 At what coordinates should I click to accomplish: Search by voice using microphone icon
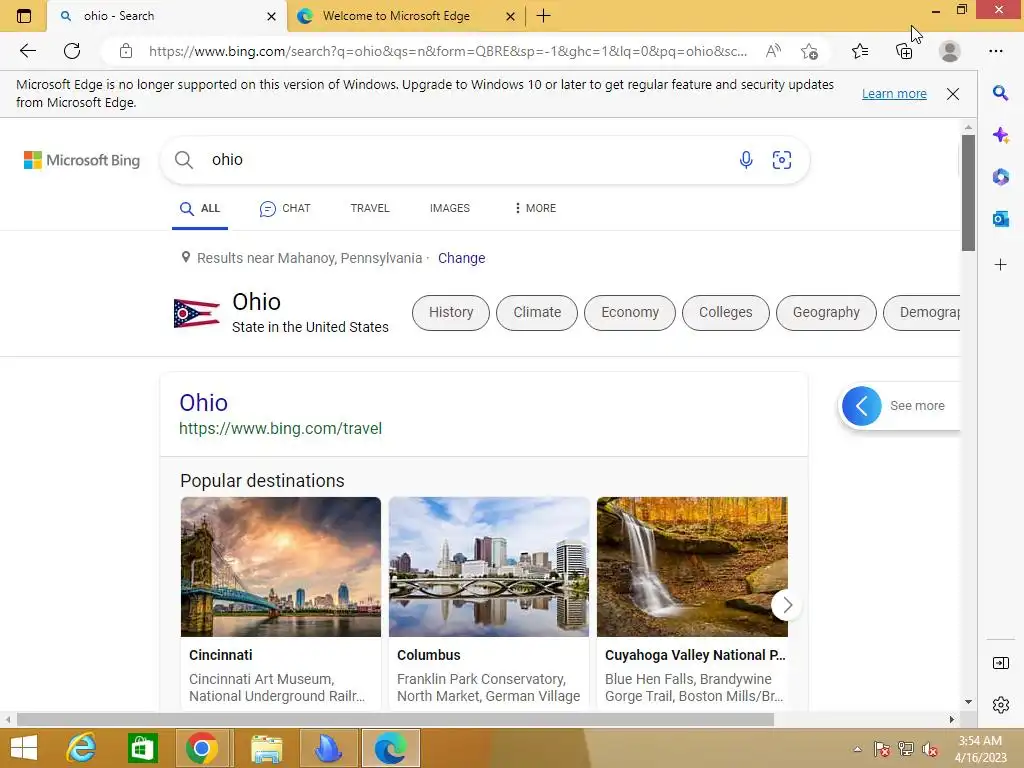[746, 160]
